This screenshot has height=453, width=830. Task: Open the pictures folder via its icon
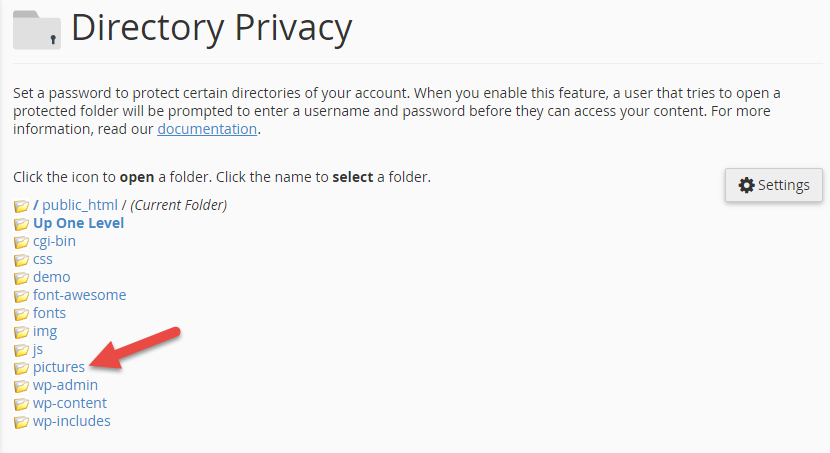coord(21,368)
